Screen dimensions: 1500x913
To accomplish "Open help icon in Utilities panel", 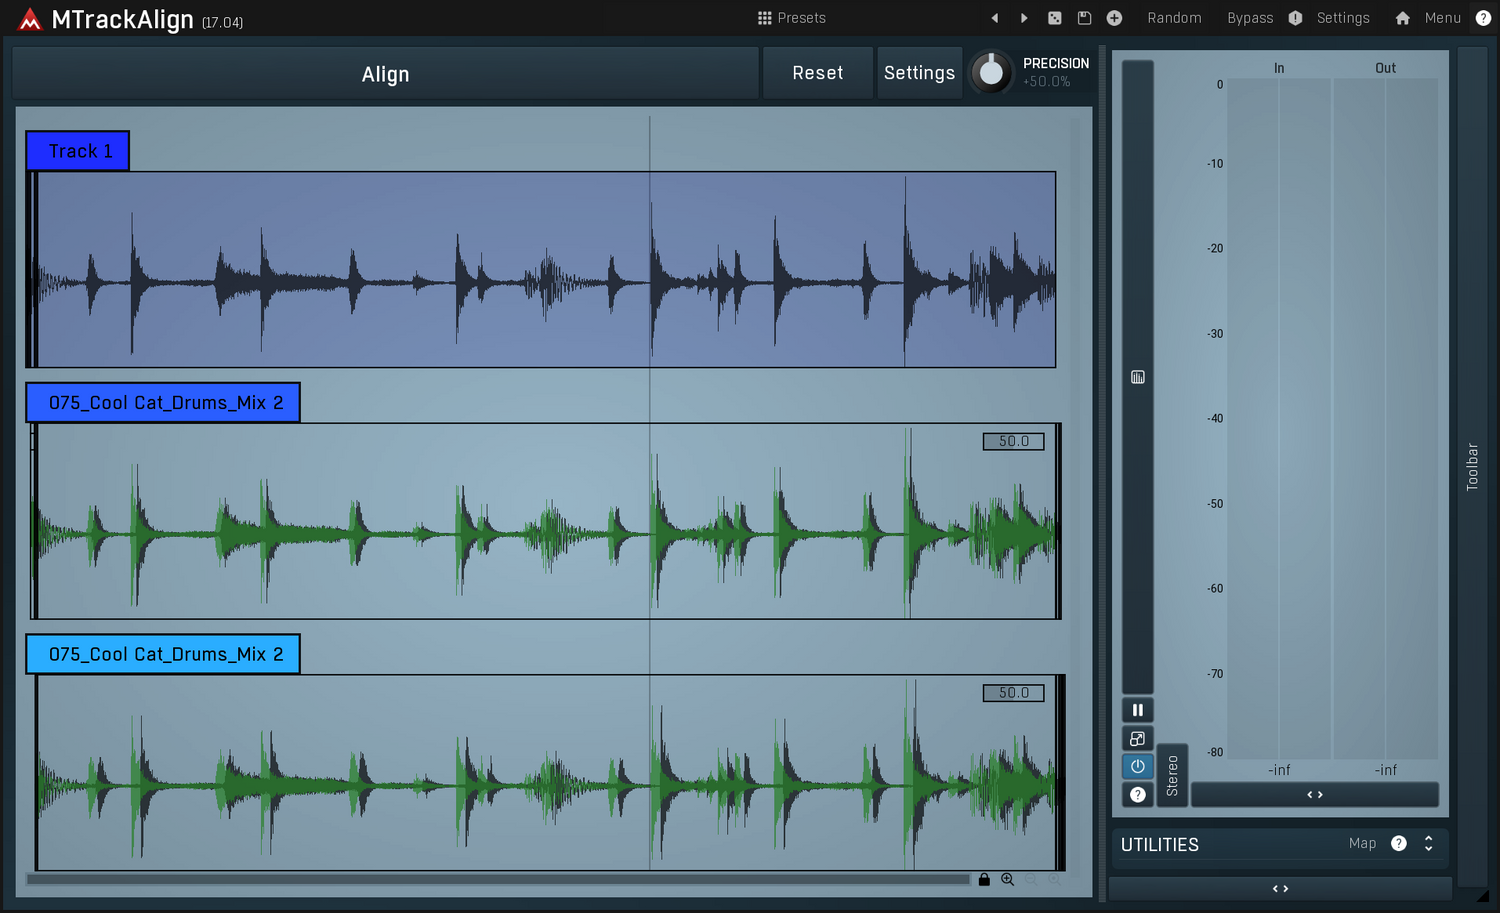I will (1399, 844).
